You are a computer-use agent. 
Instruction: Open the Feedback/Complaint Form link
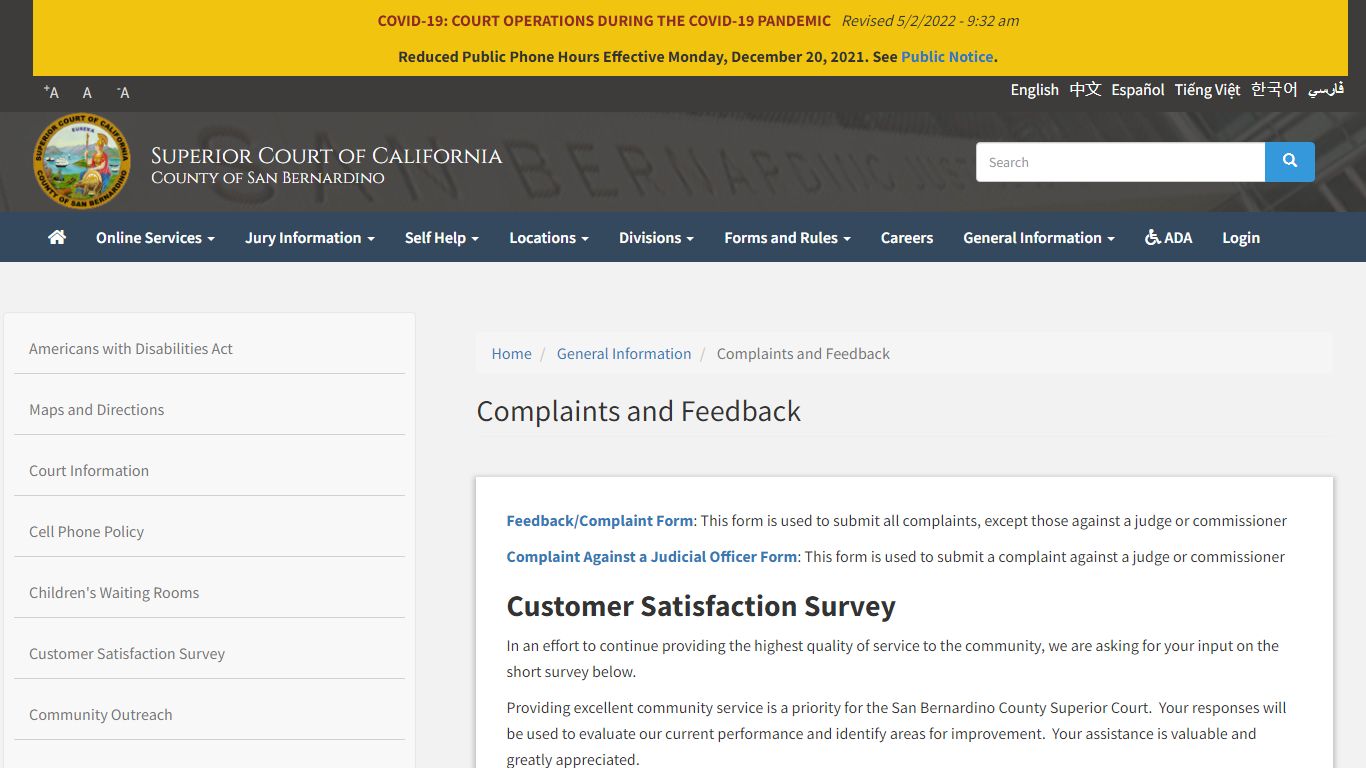600,520
